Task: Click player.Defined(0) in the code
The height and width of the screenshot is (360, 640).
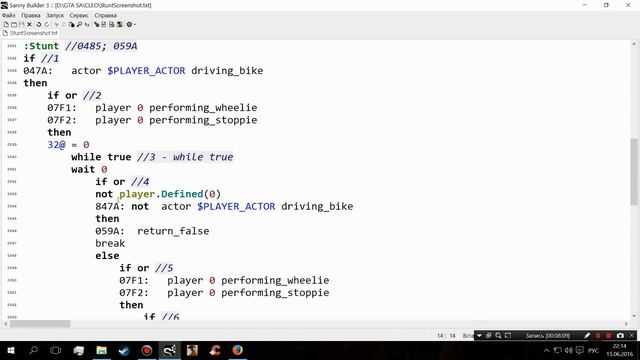Action: 170,194
